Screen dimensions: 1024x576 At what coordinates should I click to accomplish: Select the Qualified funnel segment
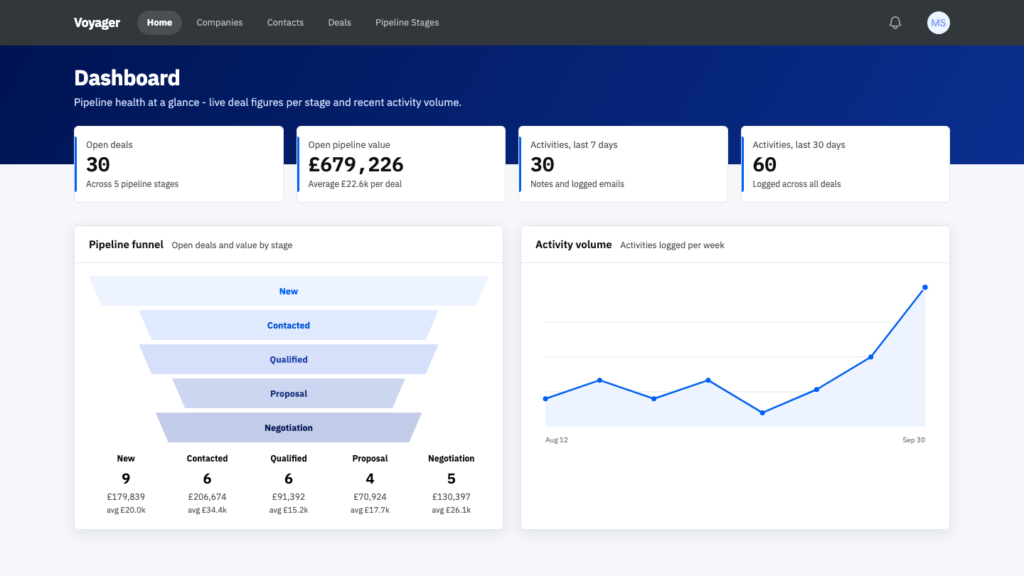click(x=289, y=359)
